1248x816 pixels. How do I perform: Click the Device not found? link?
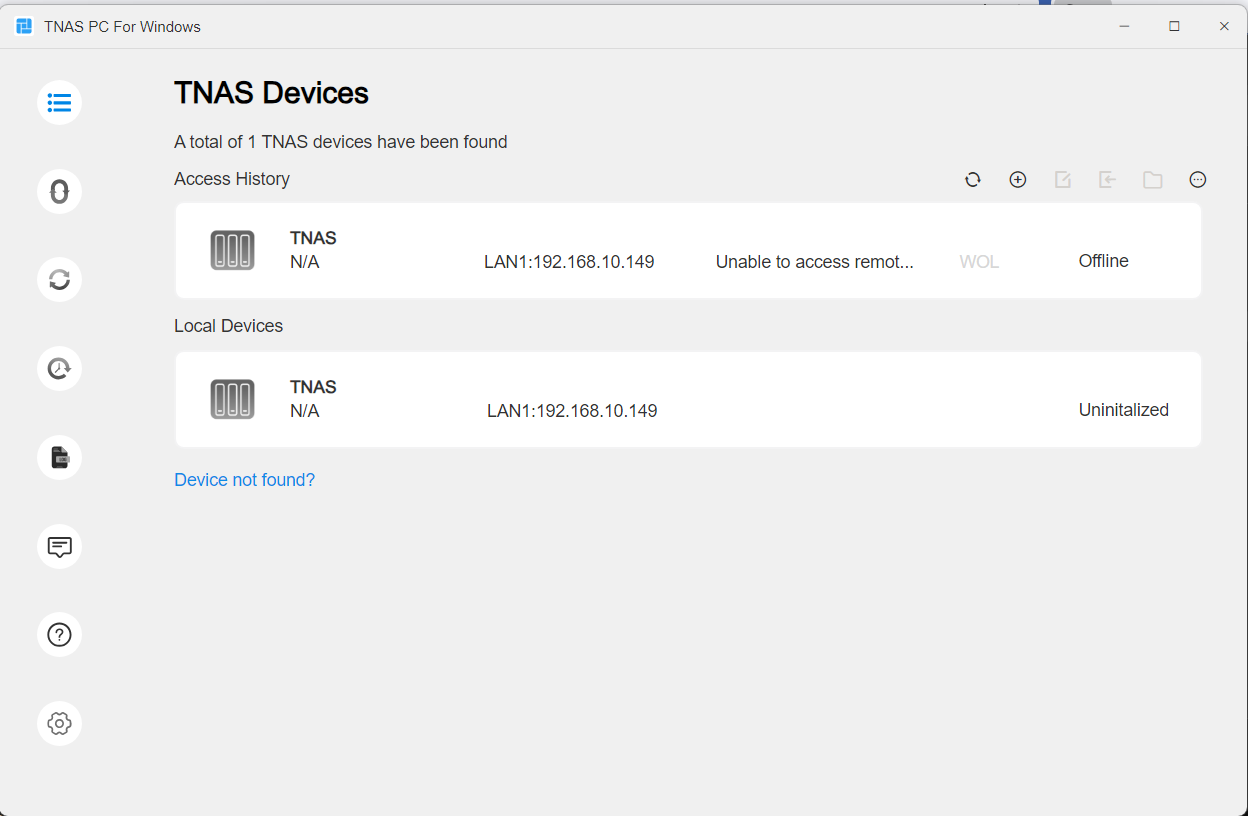pyautogui.click(x=244, y=480)
